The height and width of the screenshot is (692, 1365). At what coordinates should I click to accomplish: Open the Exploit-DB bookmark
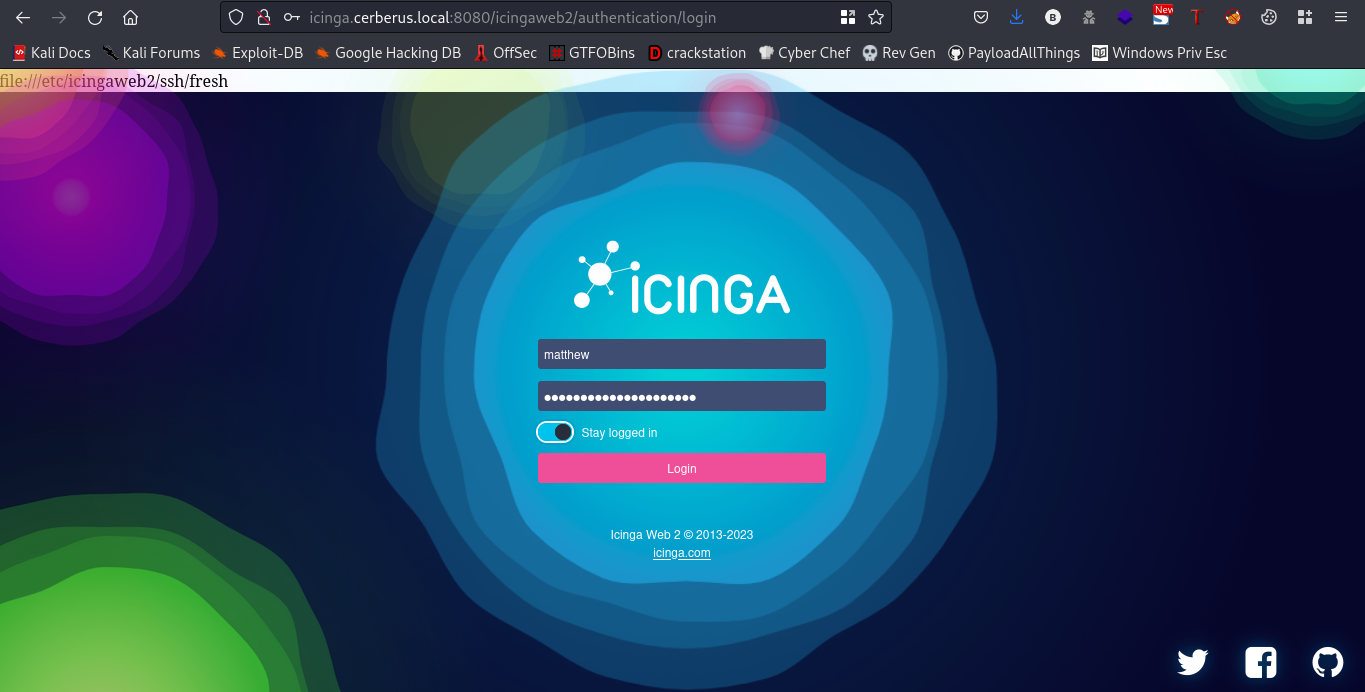point(258,53)
